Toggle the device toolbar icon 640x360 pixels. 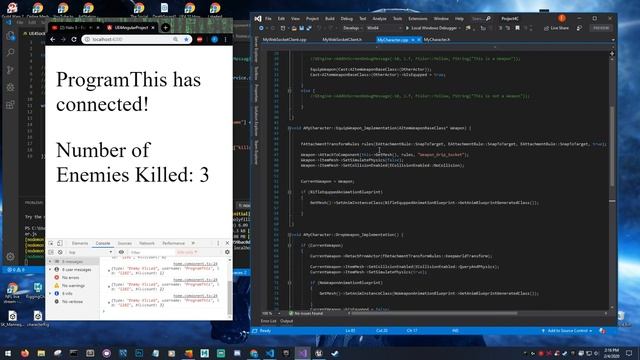point(60,243)
